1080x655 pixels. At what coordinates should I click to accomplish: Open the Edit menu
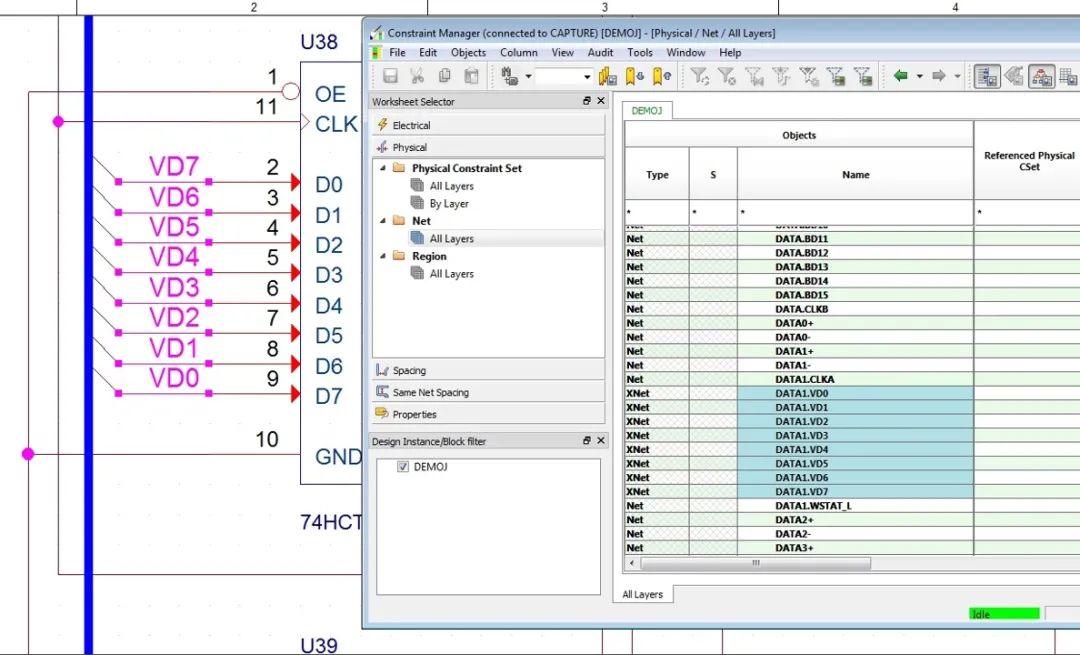(x=428, y=52)
